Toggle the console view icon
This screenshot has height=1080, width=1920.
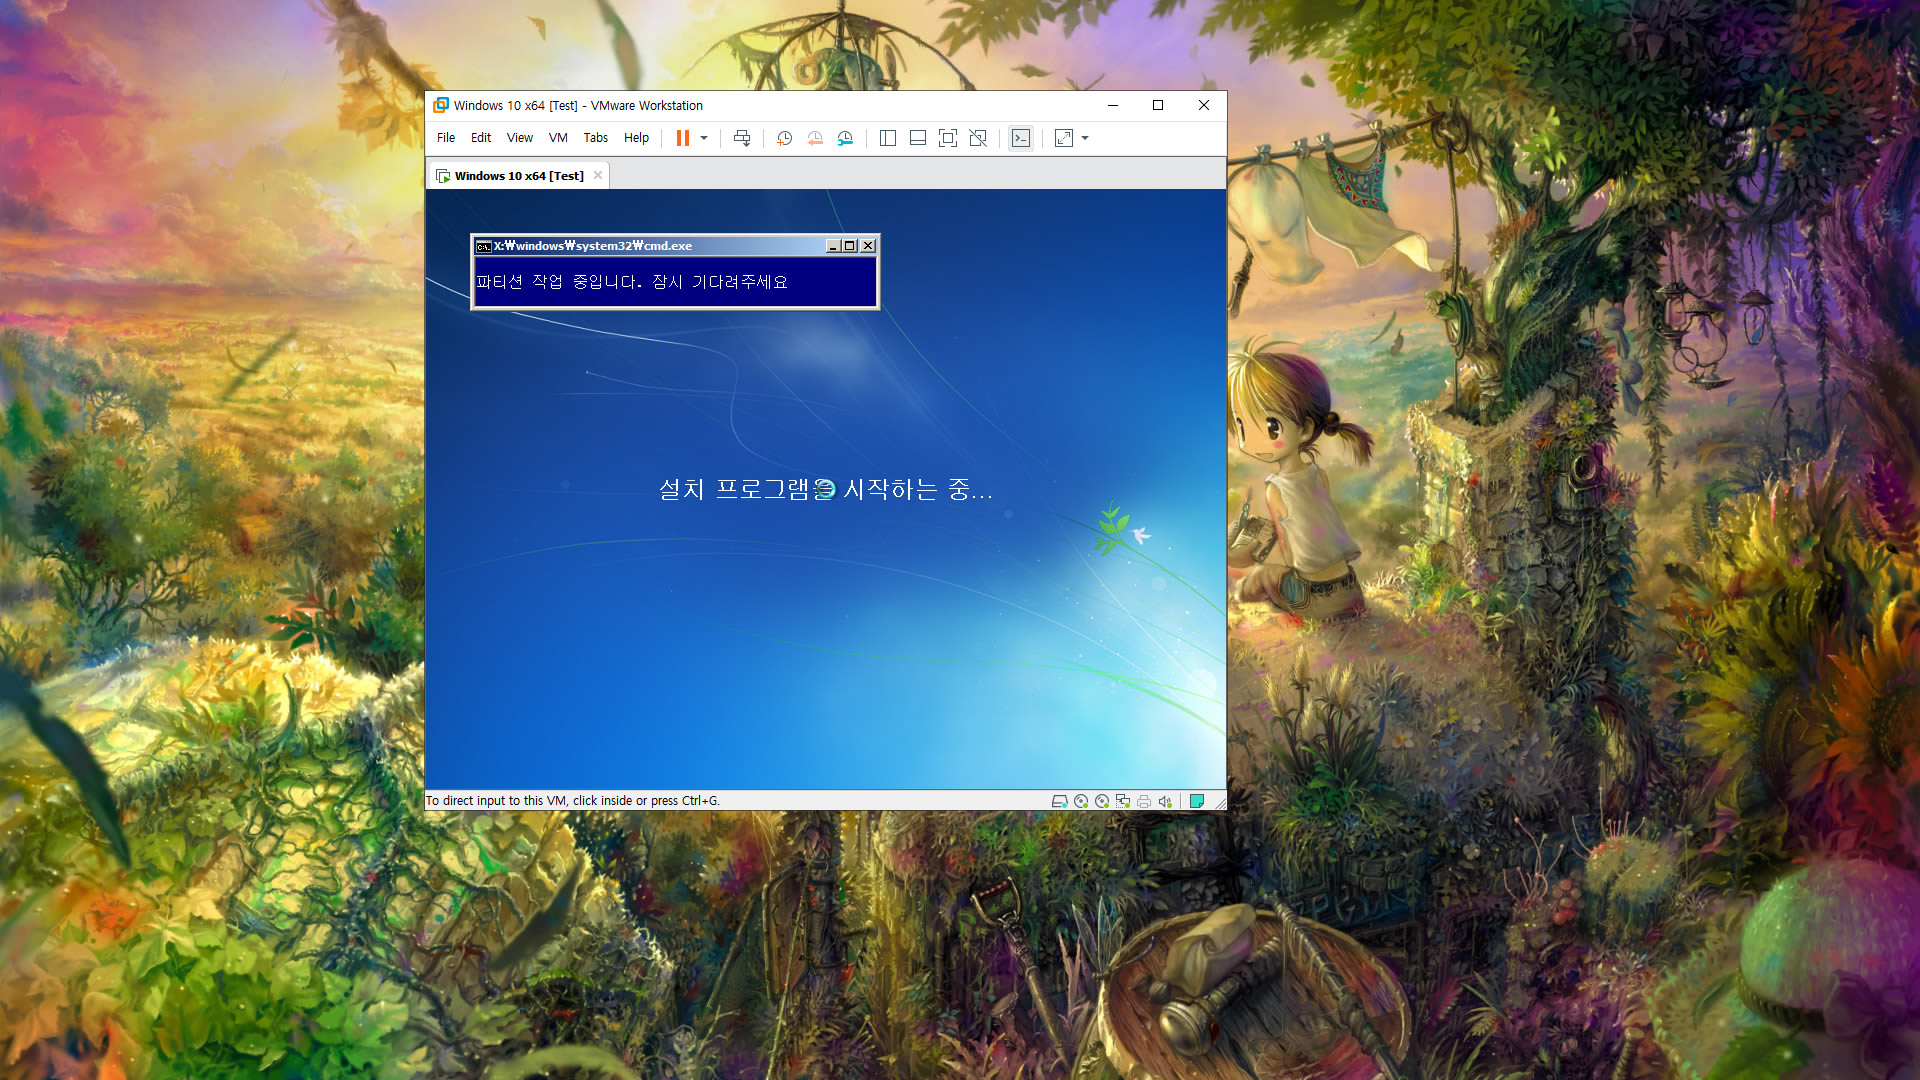(x=1021, y=138)
